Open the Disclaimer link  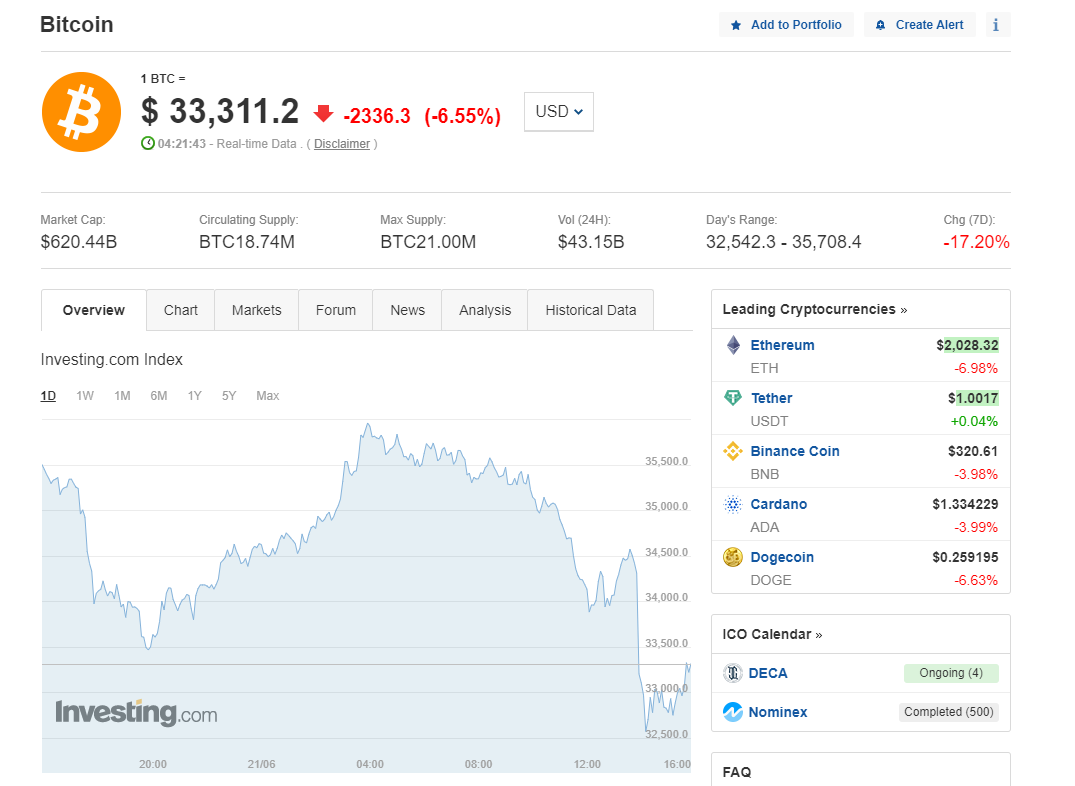(341, 144)
